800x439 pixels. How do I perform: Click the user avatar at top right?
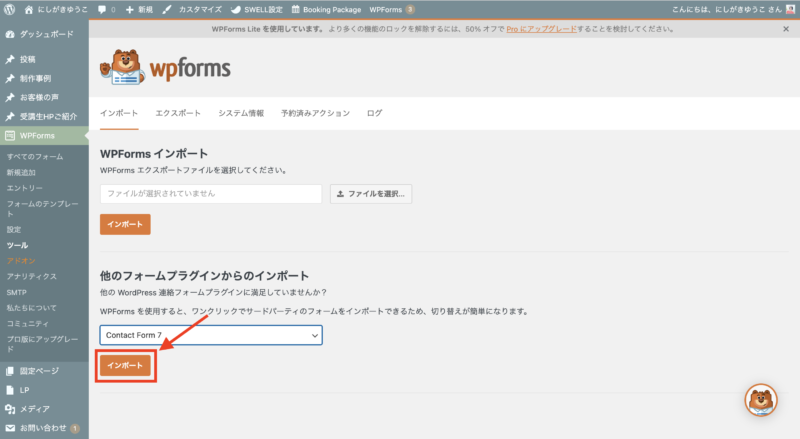[x=790, y=9]
